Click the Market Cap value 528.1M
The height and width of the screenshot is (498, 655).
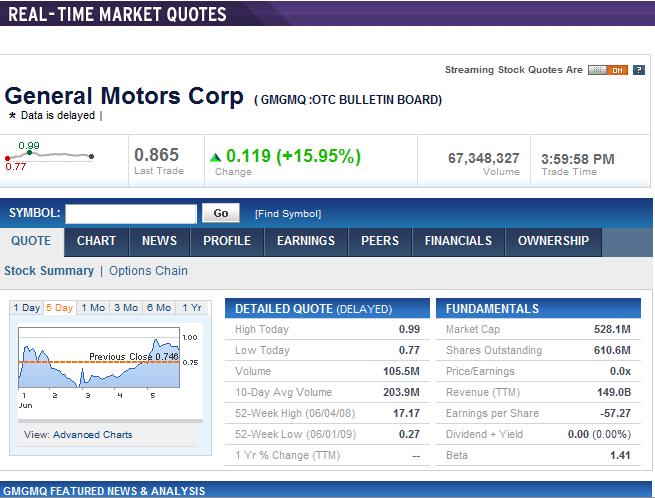point(612,329)
